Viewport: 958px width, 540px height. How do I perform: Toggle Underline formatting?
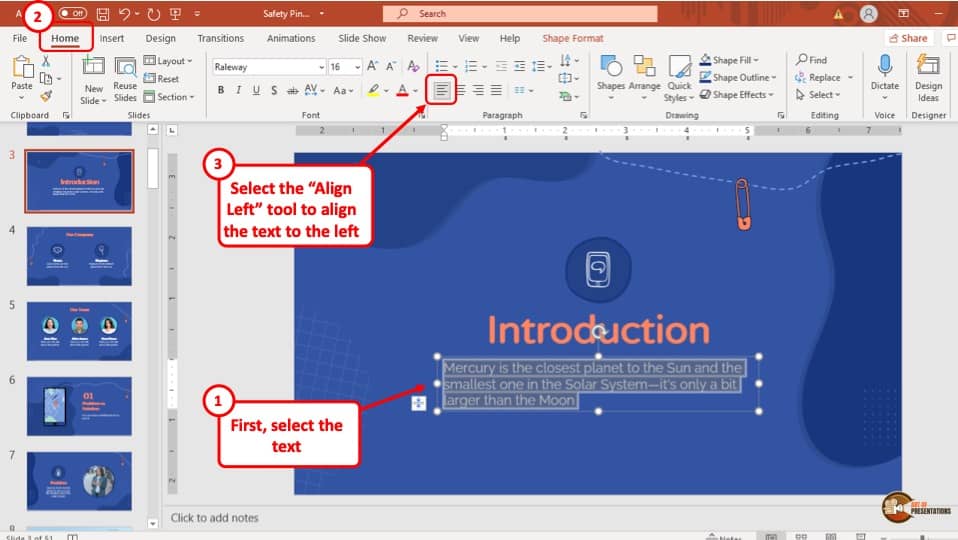(x=256, y=90)
